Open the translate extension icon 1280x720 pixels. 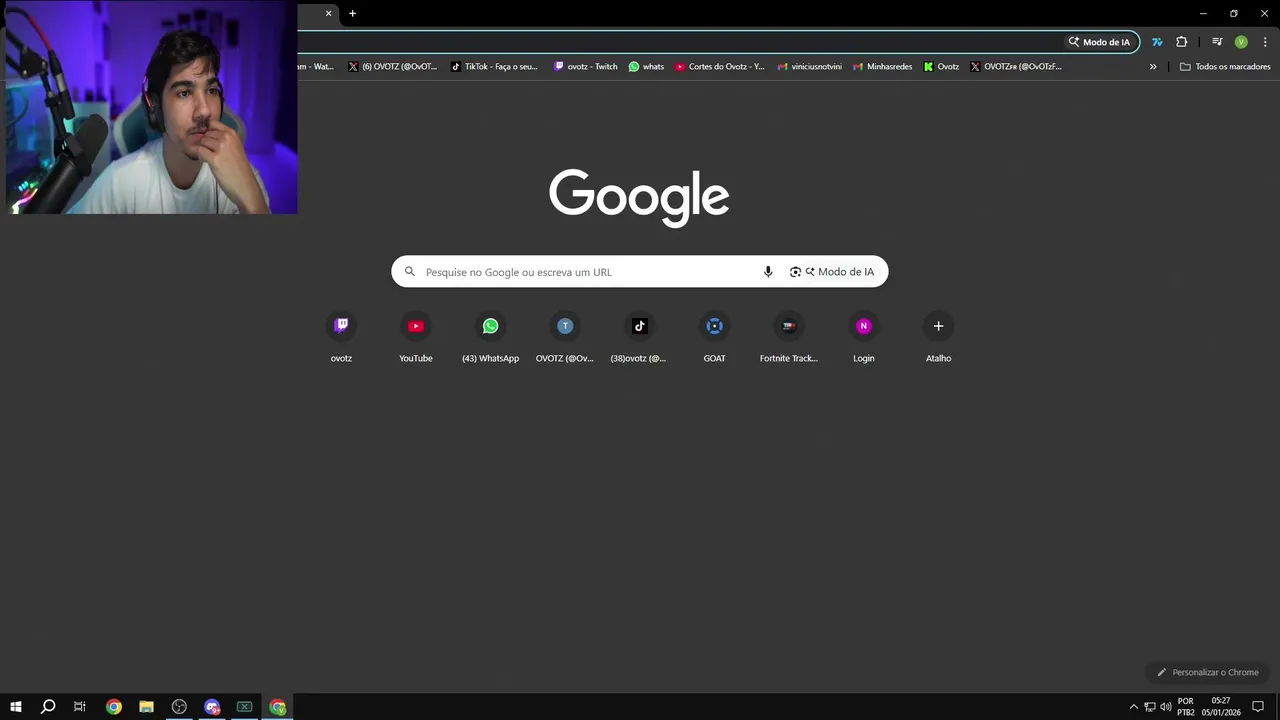pyautogui.click(x=1157, y=42)
